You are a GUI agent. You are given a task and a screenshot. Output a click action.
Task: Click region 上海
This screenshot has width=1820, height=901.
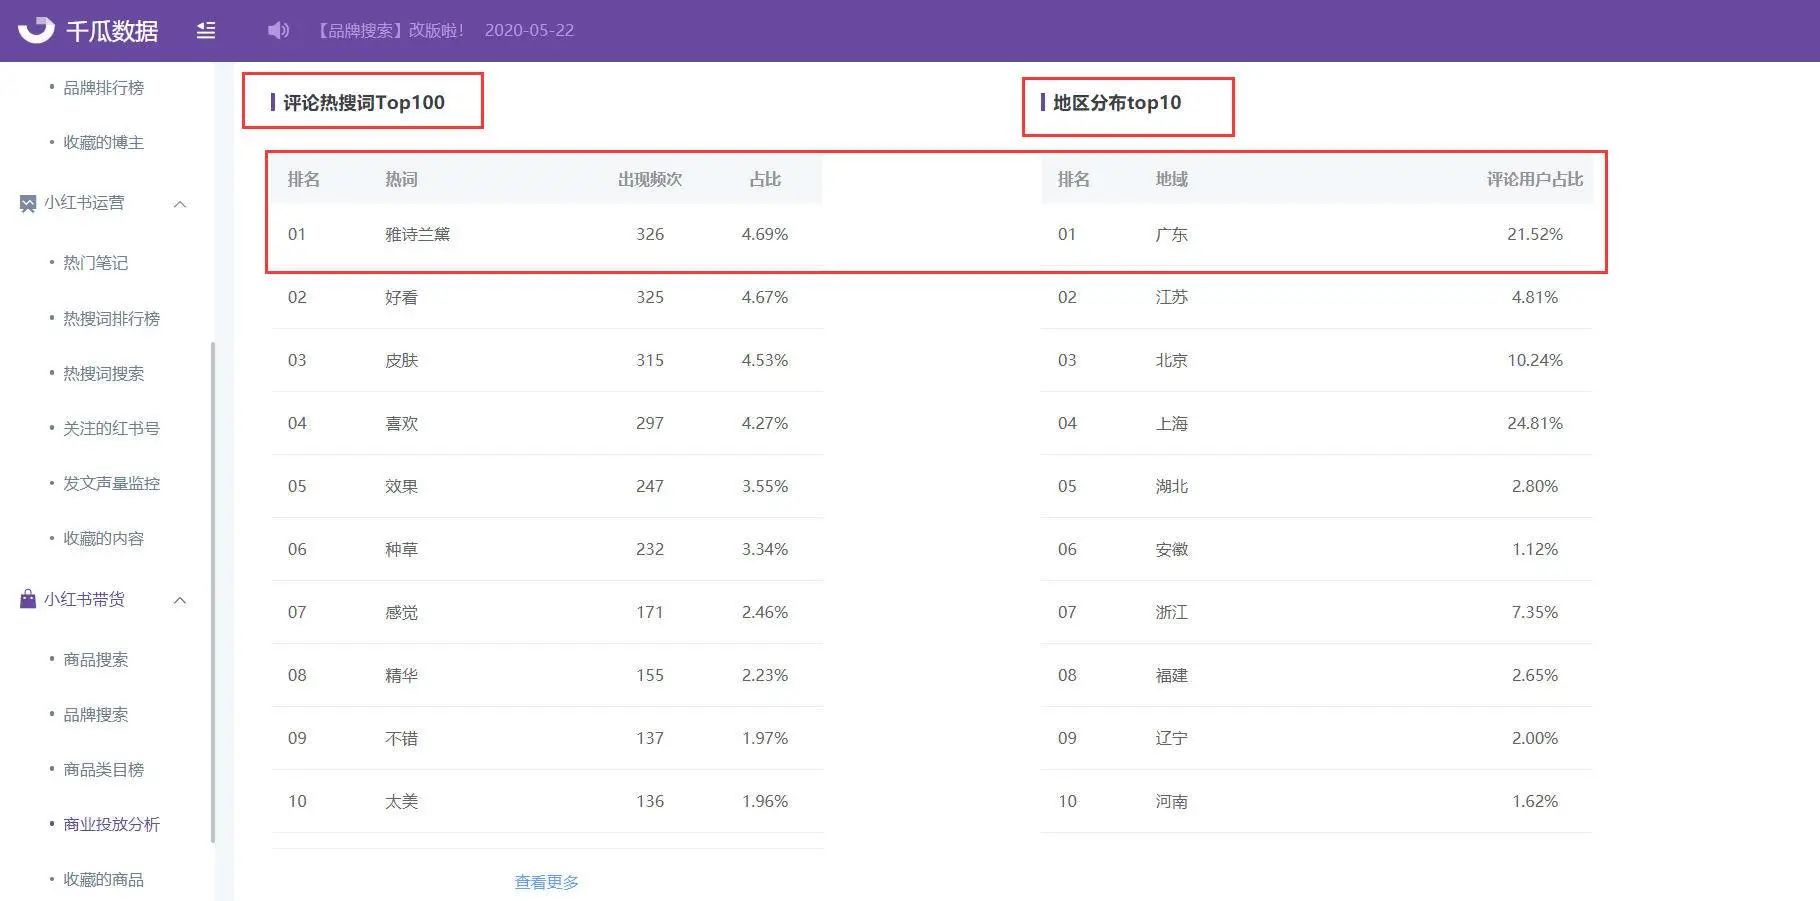pyautogui.click(x=1171, y=423)
